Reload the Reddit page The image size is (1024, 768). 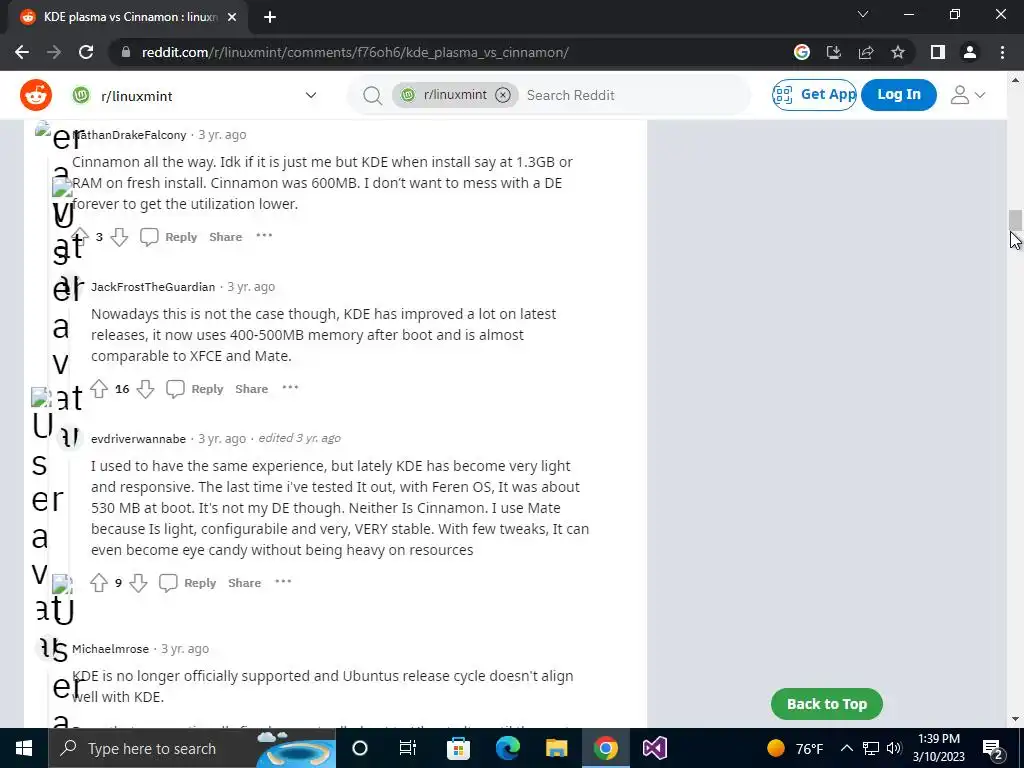coord(86,52)
